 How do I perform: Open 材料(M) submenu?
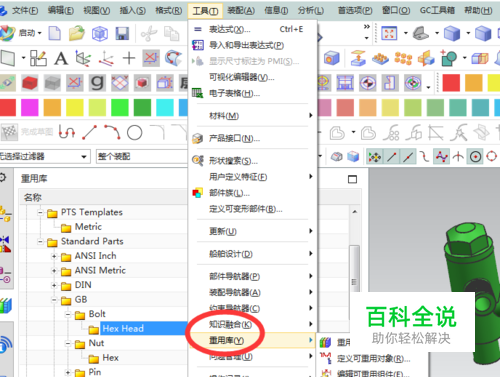(252, 115)
